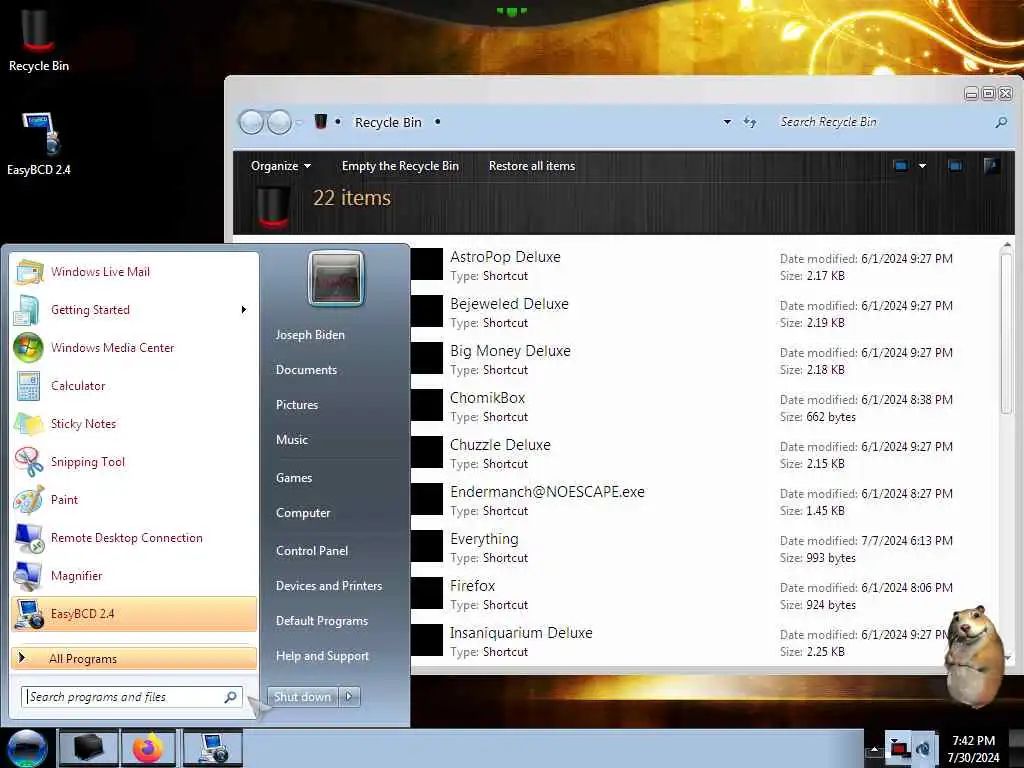
Task: Expand the recent pages dropdown arrow
Action: (299, 122)
